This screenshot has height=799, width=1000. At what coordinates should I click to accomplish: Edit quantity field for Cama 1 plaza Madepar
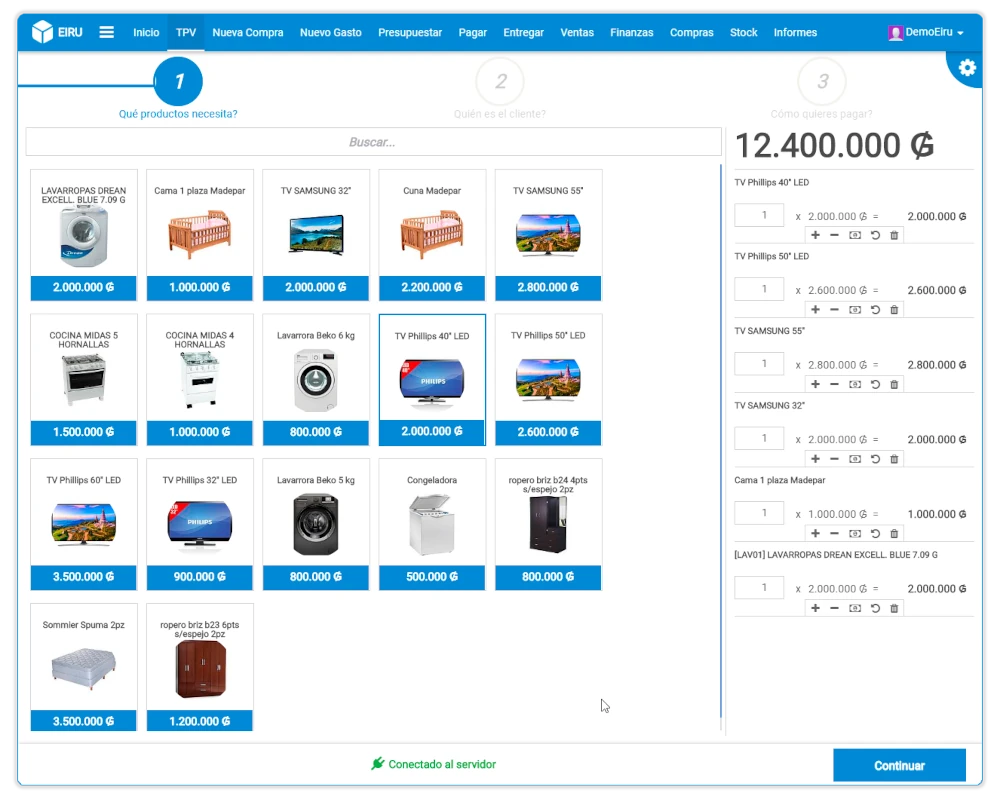[x=759, y=513]
